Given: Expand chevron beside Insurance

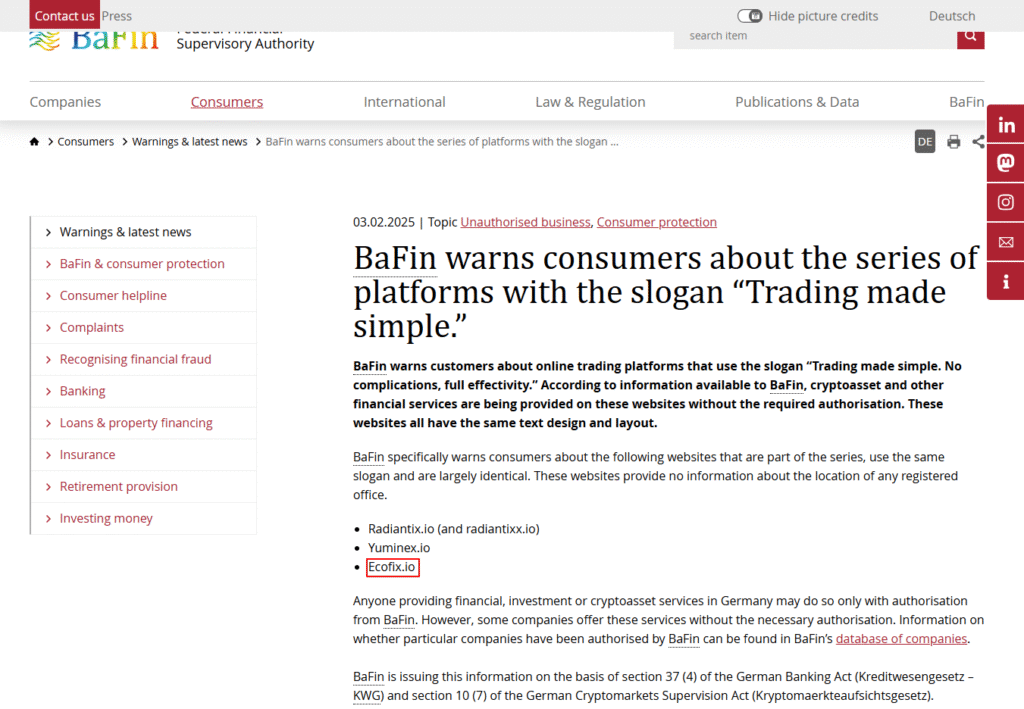Looking at the screenshot, I should click(48, 455).
